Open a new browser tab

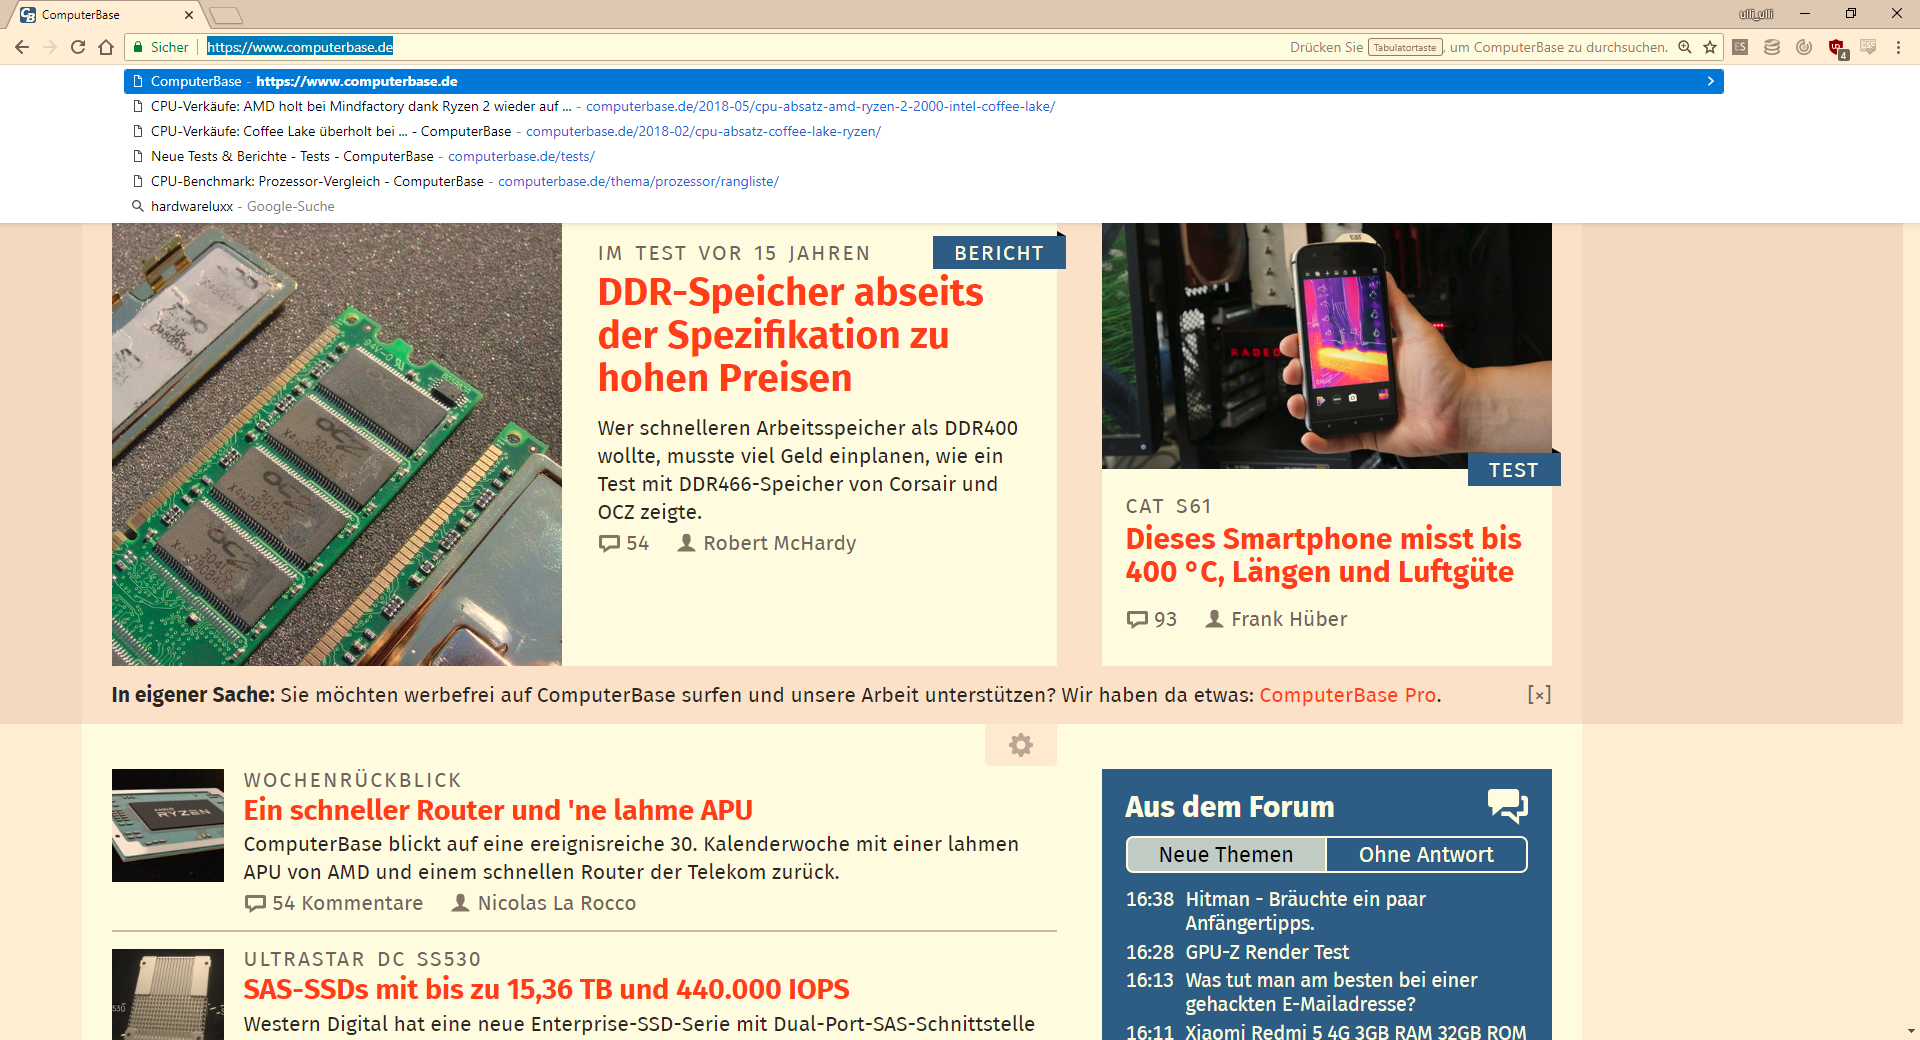[x=226, y=15]
